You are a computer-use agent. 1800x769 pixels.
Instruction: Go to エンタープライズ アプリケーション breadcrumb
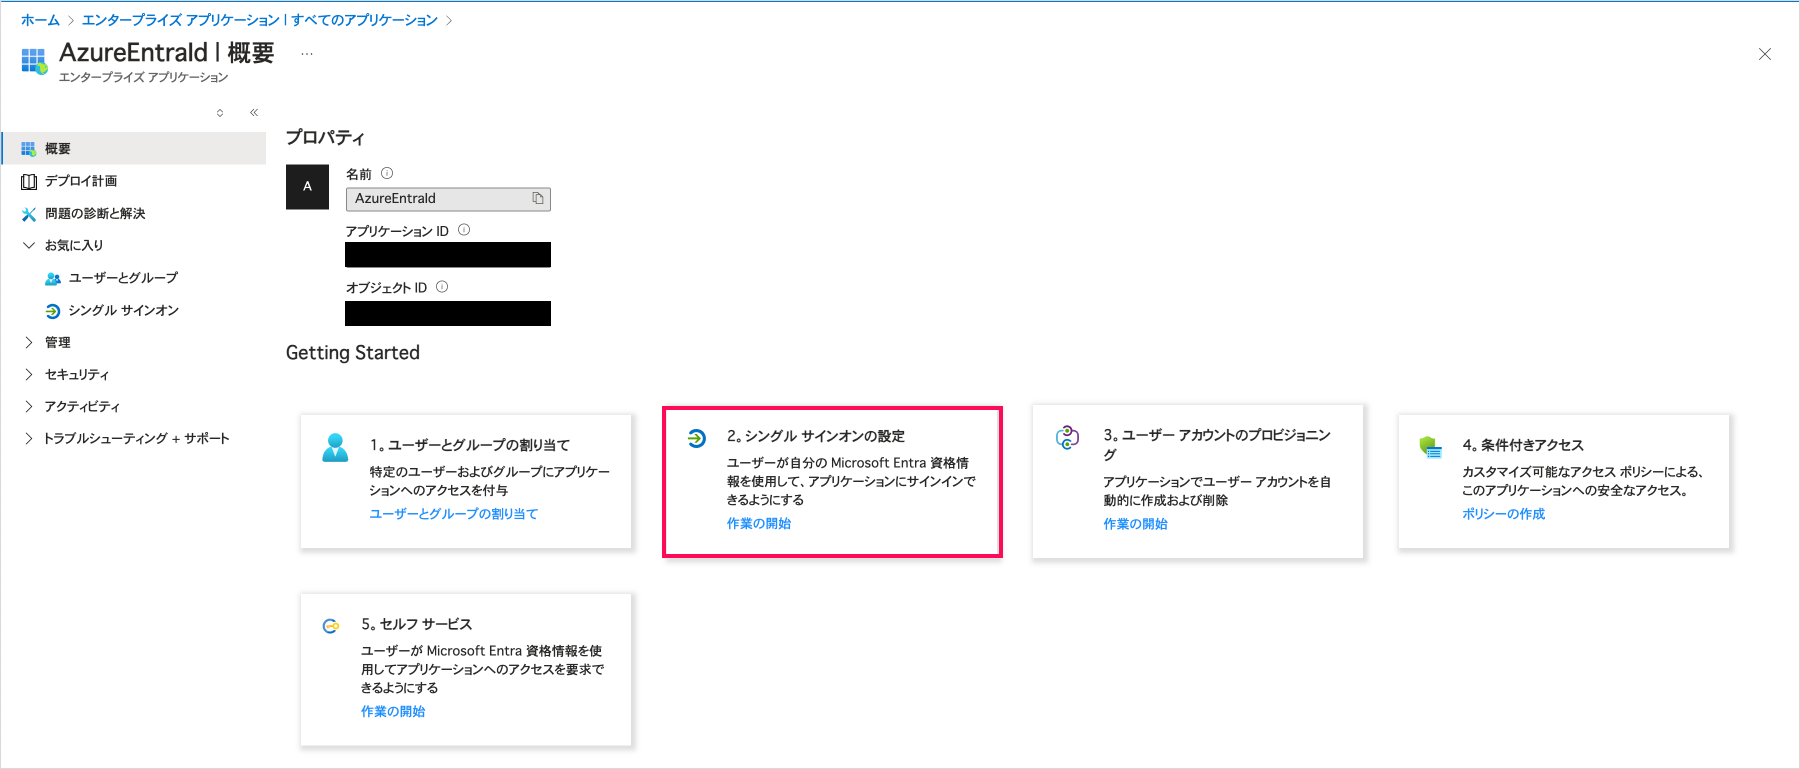260,20
